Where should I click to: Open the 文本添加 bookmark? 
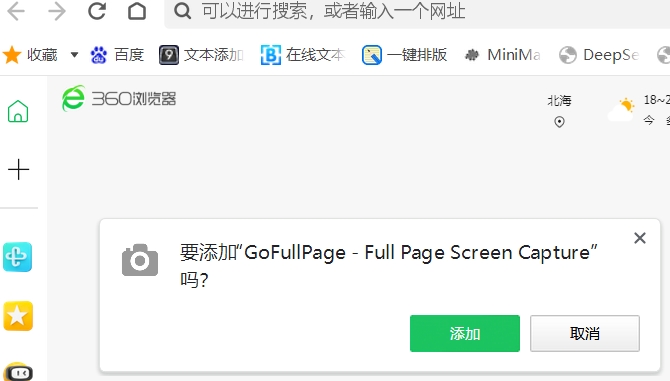[201, 55]
